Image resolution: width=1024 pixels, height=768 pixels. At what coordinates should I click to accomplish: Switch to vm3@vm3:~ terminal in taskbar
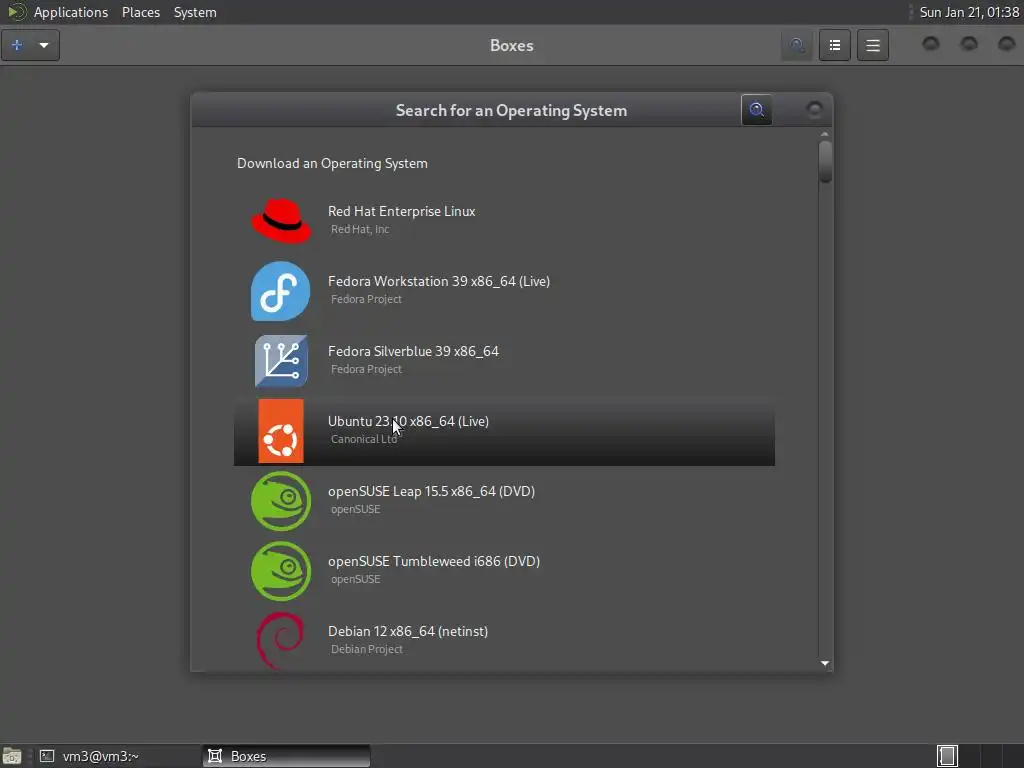pyautogui.click(x=116, y=756)
